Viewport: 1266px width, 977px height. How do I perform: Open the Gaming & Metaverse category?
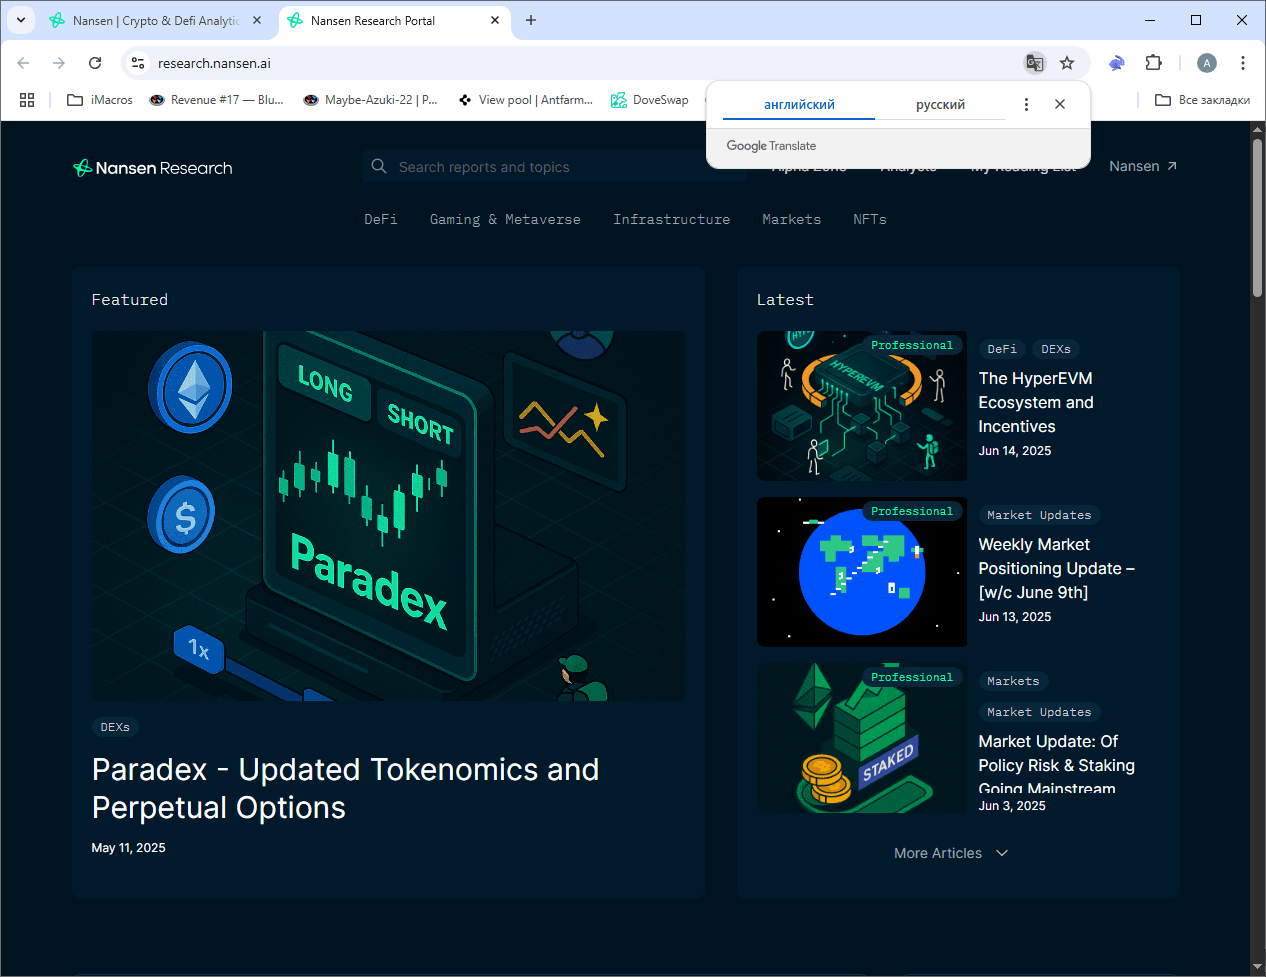pos(505,219)
